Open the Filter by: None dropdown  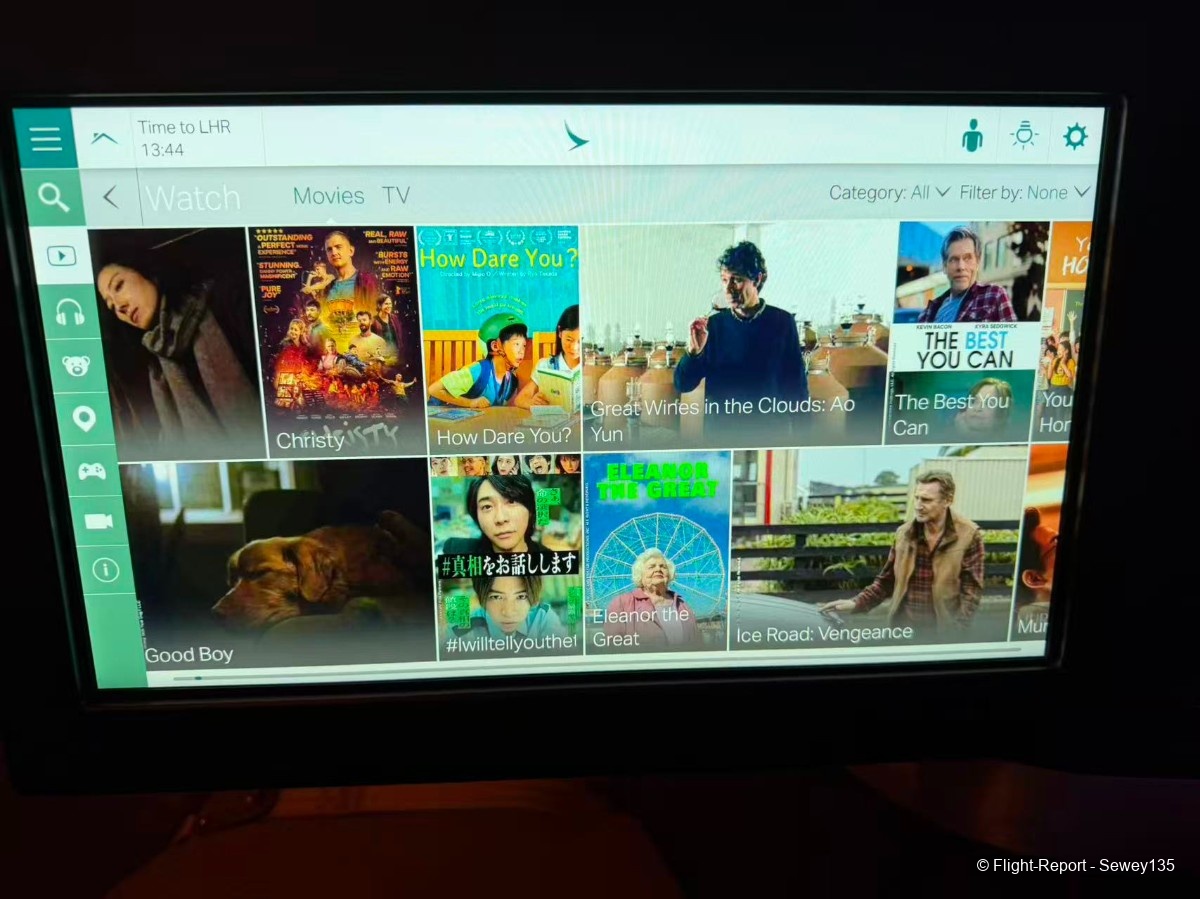pyautogui.click(x=1023, y=193)
